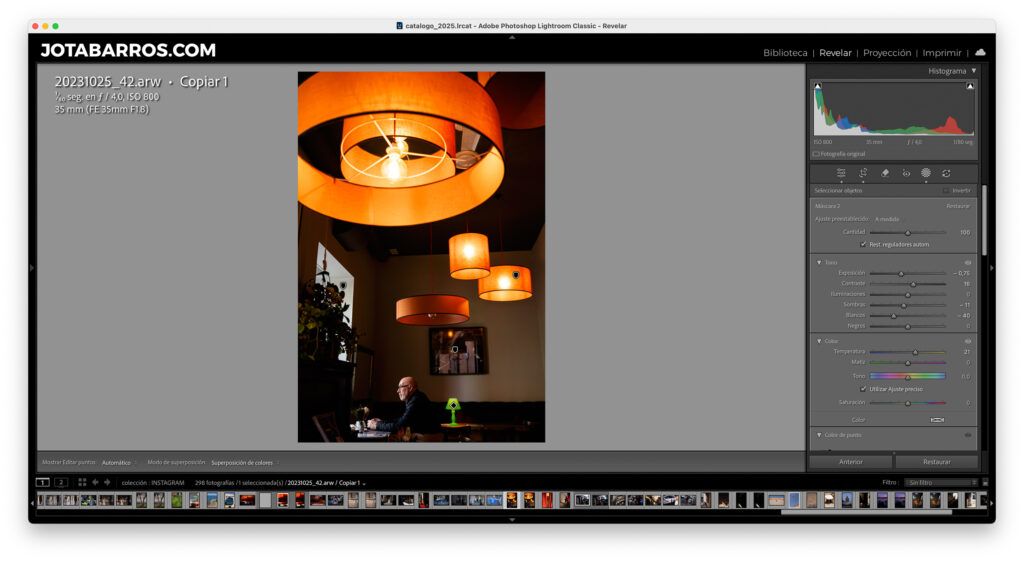The width and height of the screenshot is (1024, 561).
Task: Toggle Utilizar Ajuste preciso checkbox
Action: [863, 389]
